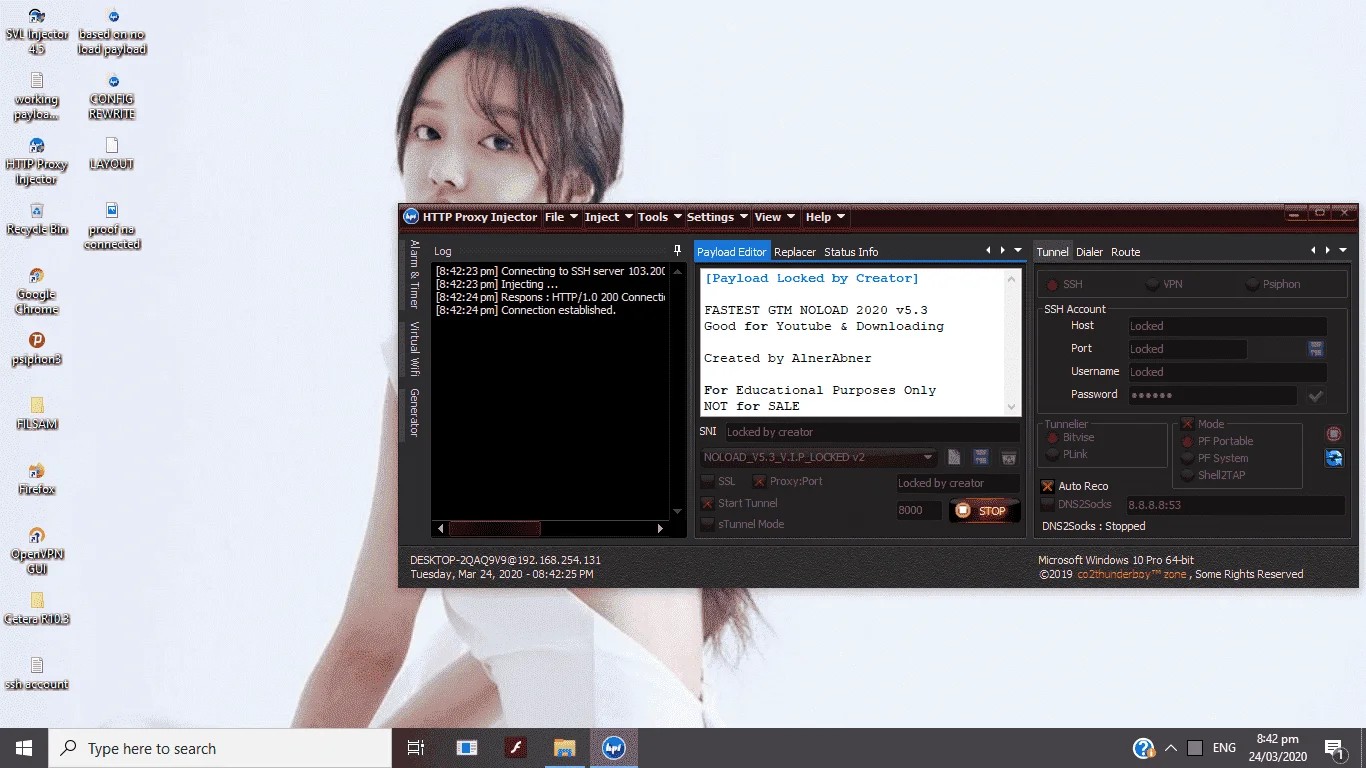Click the pin icon on Log panel header
This screenshot has height=768, width=1366.
point(678,251)
